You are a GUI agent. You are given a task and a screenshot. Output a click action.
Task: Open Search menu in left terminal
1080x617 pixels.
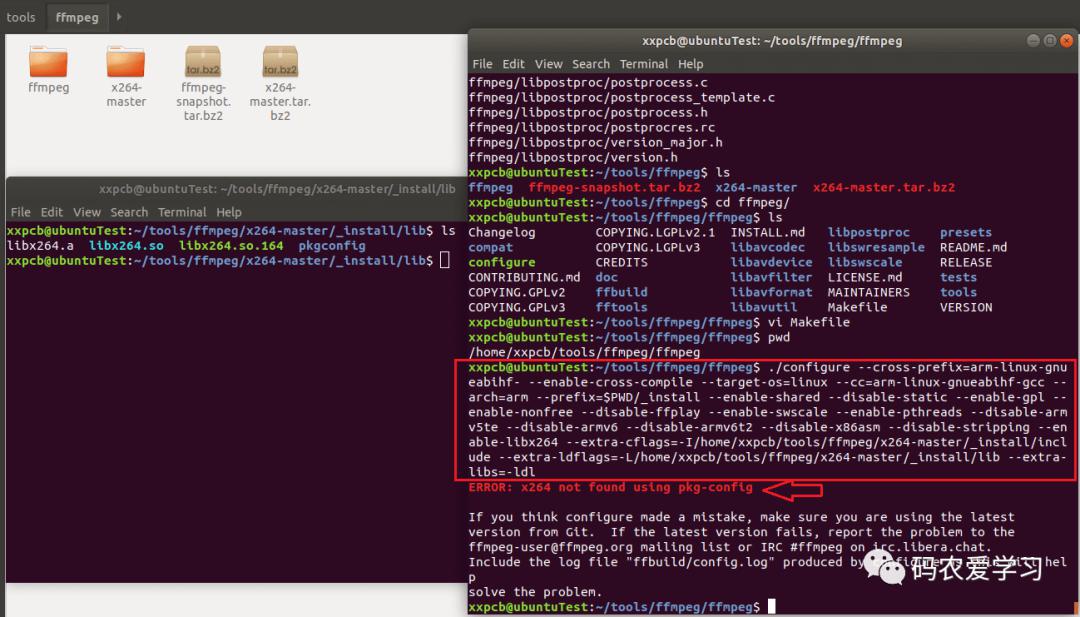pyautogui.click(x=129, y=212)
